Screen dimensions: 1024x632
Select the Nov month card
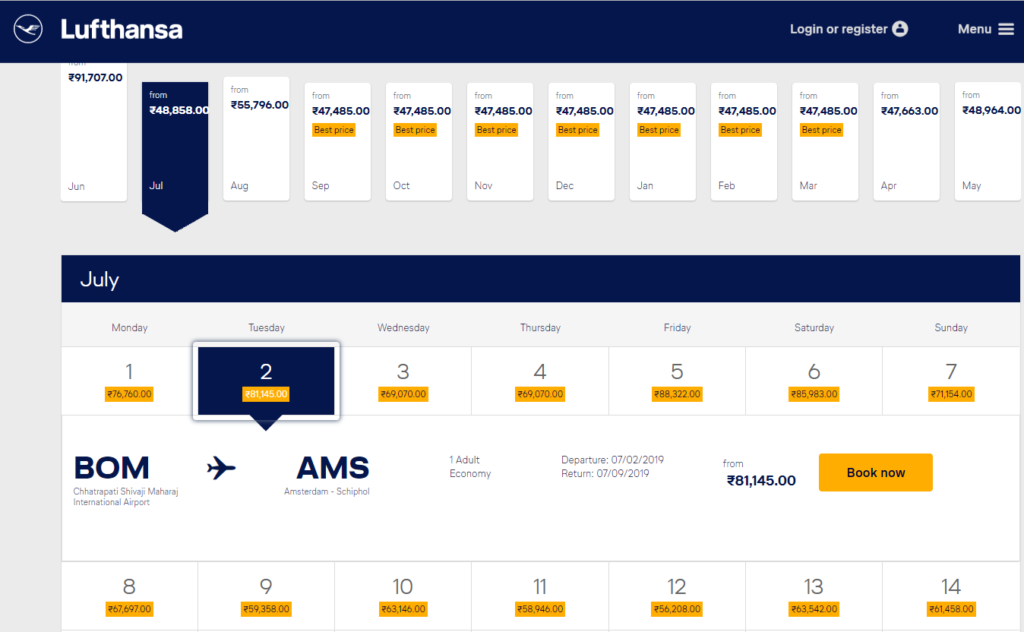pyautogui.click(x=500, y=142)
